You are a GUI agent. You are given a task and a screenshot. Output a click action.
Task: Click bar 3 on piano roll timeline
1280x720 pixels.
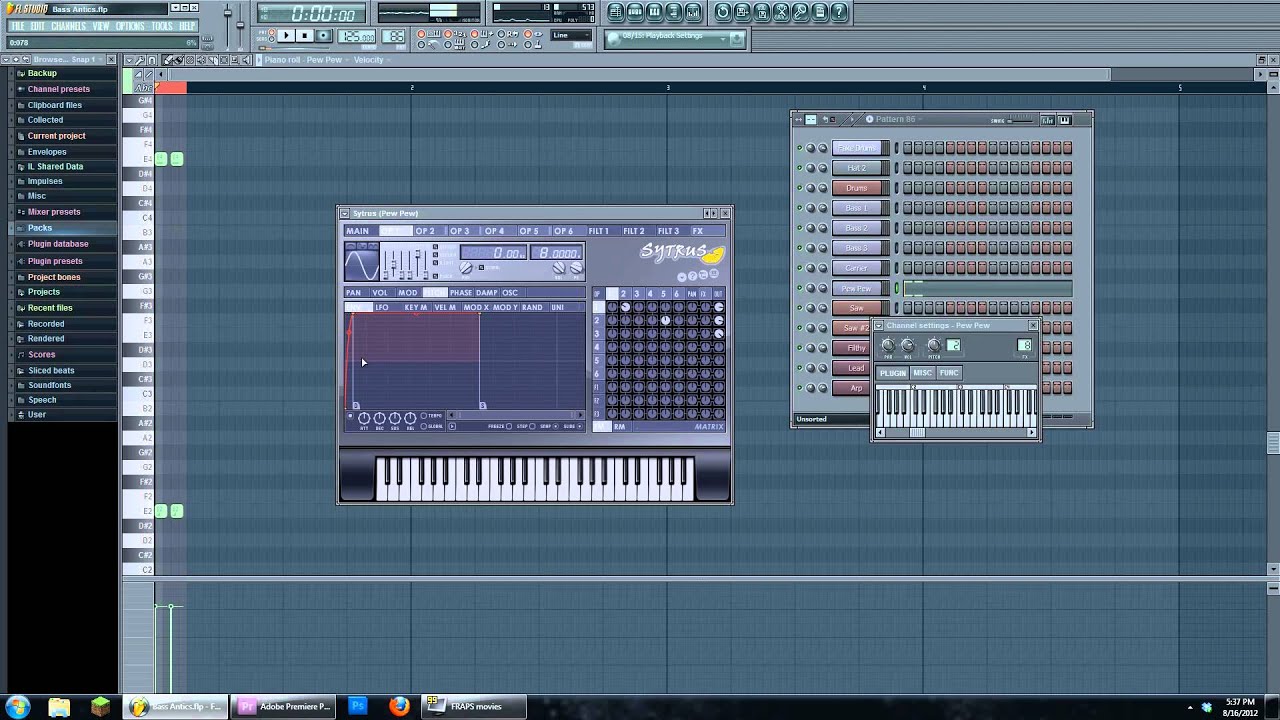[x=668, y=88]
